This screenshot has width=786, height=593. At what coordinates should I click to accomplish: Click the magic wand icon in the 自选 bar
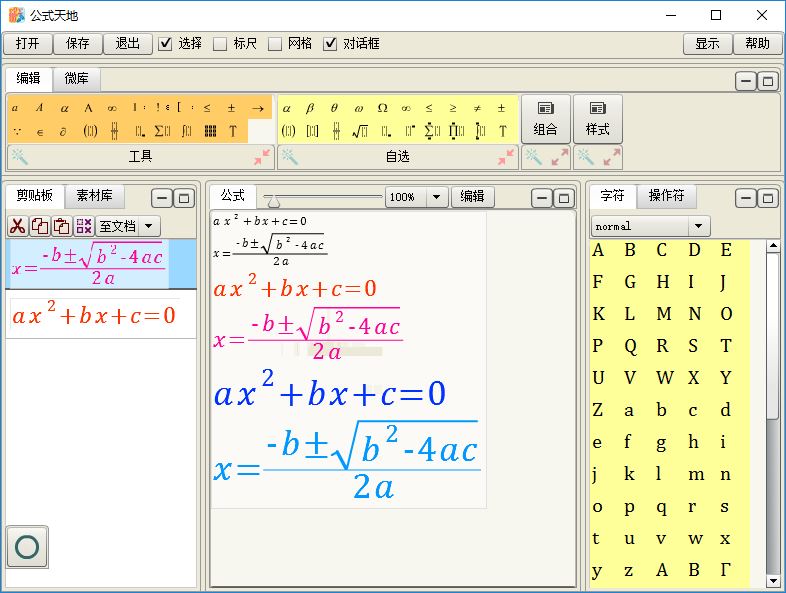[x=290, y=157]
